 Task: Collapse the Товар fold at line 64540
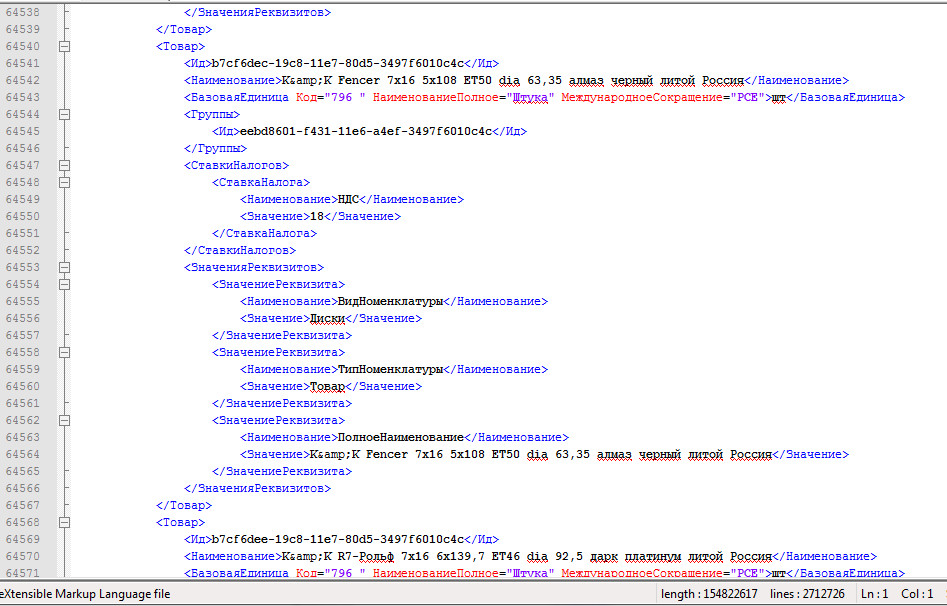point(65,46)
